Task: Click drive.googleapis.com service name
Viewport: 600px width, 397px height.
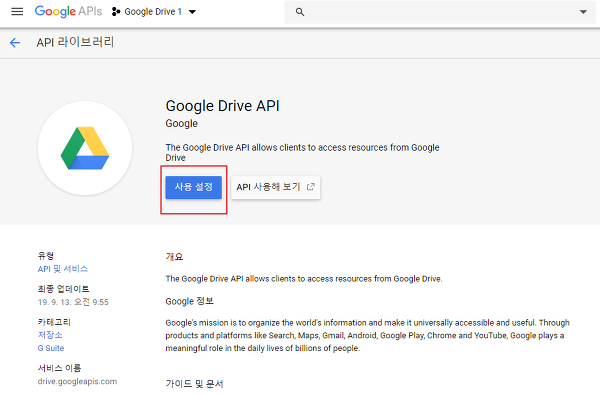Action: [77, 381]
